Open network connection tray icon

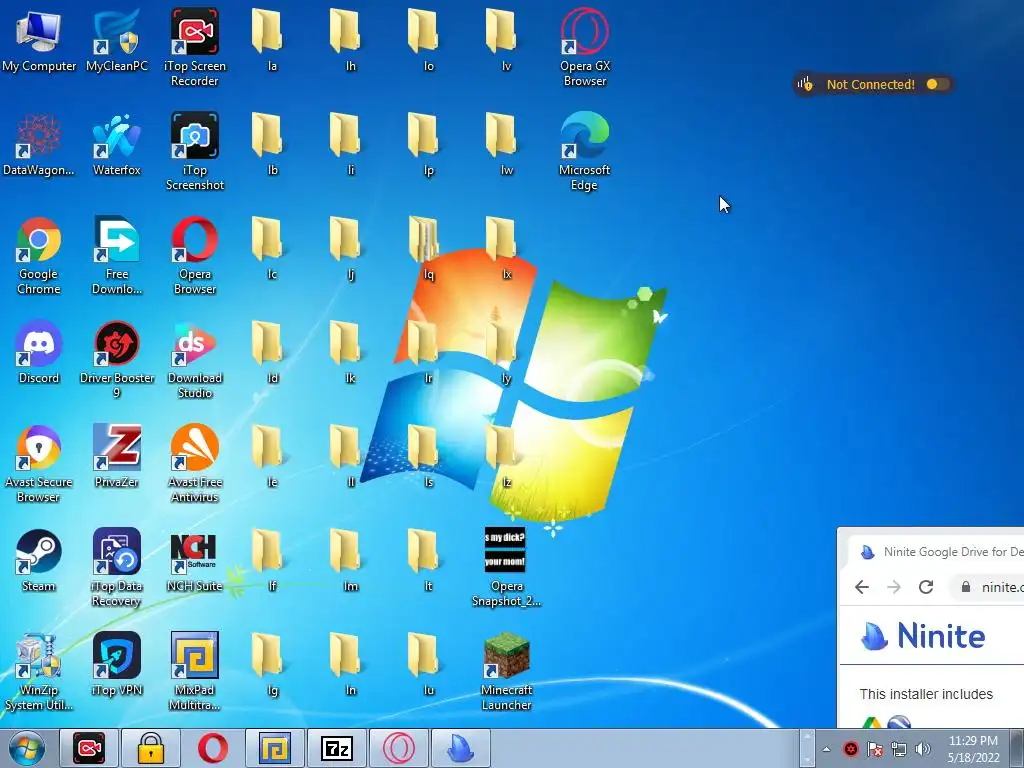click(899, 749)
